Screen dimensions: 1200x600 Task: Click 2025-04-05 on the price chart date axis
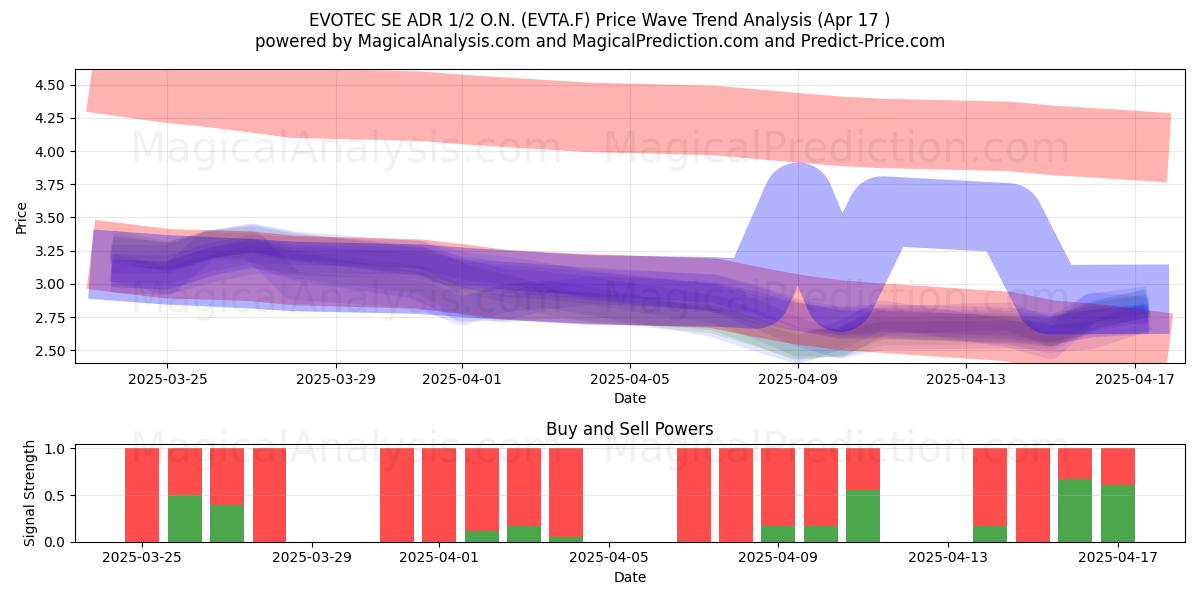pyautogui.click(x=630, y=379)
